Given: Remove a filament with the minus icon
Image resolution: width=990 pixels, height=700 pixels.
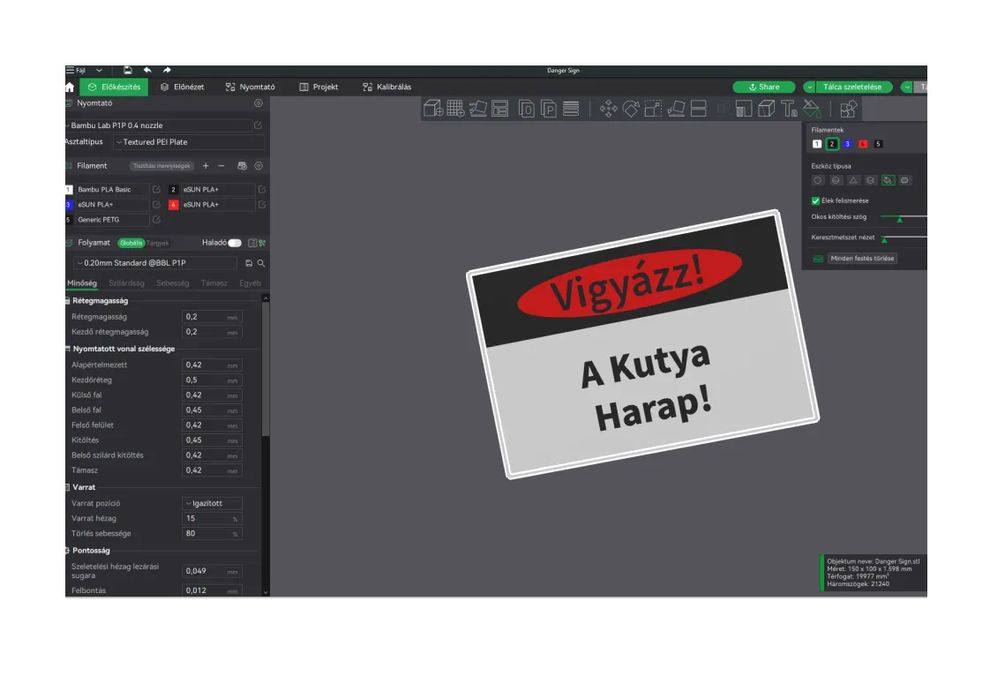Looking at the screenshot, I should click(x=221, y=166).
